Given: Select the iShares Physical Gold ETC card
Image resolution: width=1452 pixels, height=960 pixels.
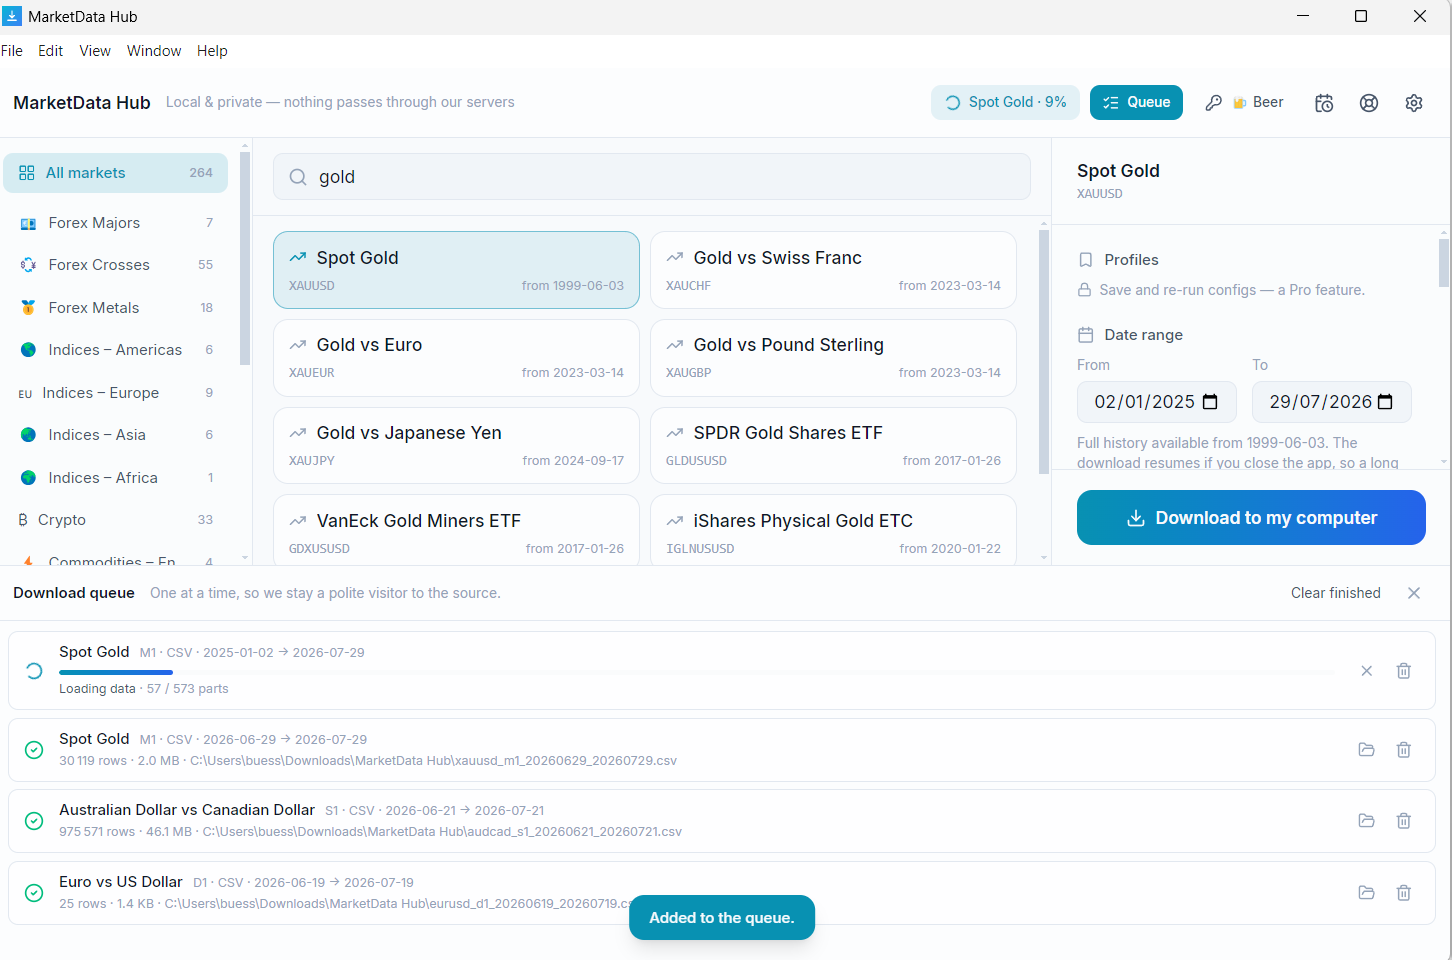Looking at the screenshot, I should tap(833, 531).
